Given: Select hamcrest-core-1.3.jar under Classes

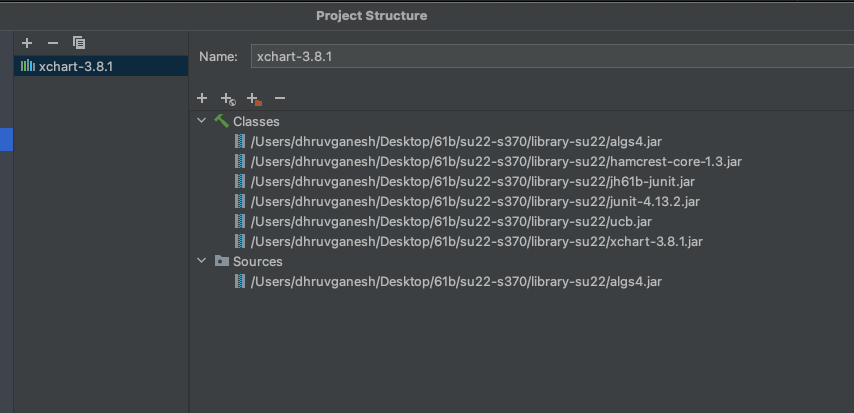Looking at the screenshot, I should coord(496,161).
